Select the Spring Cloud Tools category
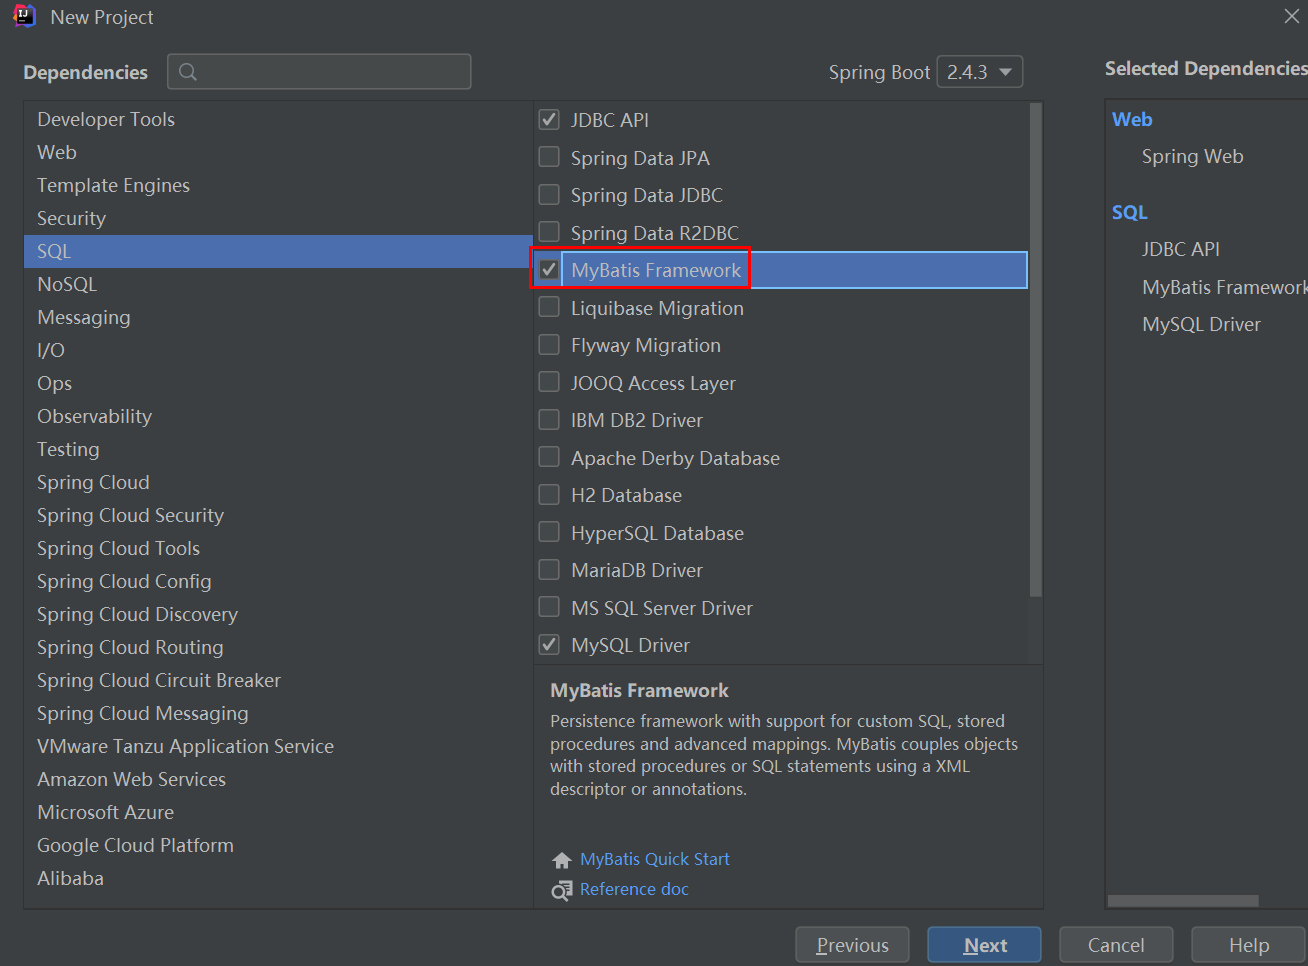The width and height of the screenshot is (1308, 966). click(278, 548)
